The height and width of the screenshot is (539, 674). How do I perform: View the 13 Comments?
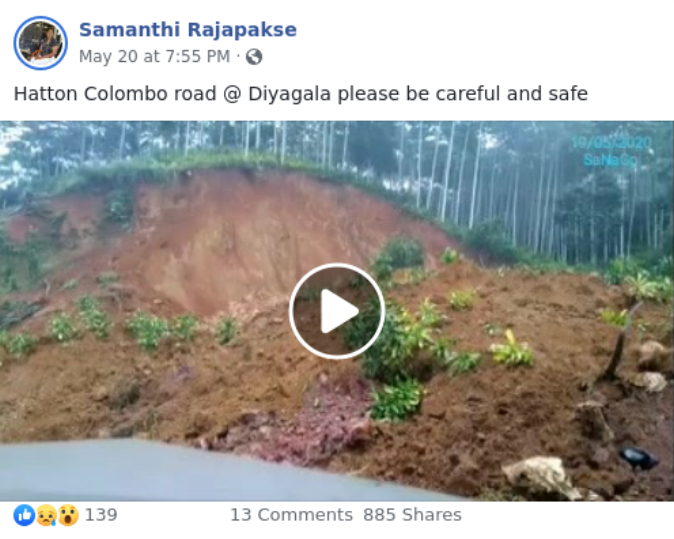(x=291, y=515)
